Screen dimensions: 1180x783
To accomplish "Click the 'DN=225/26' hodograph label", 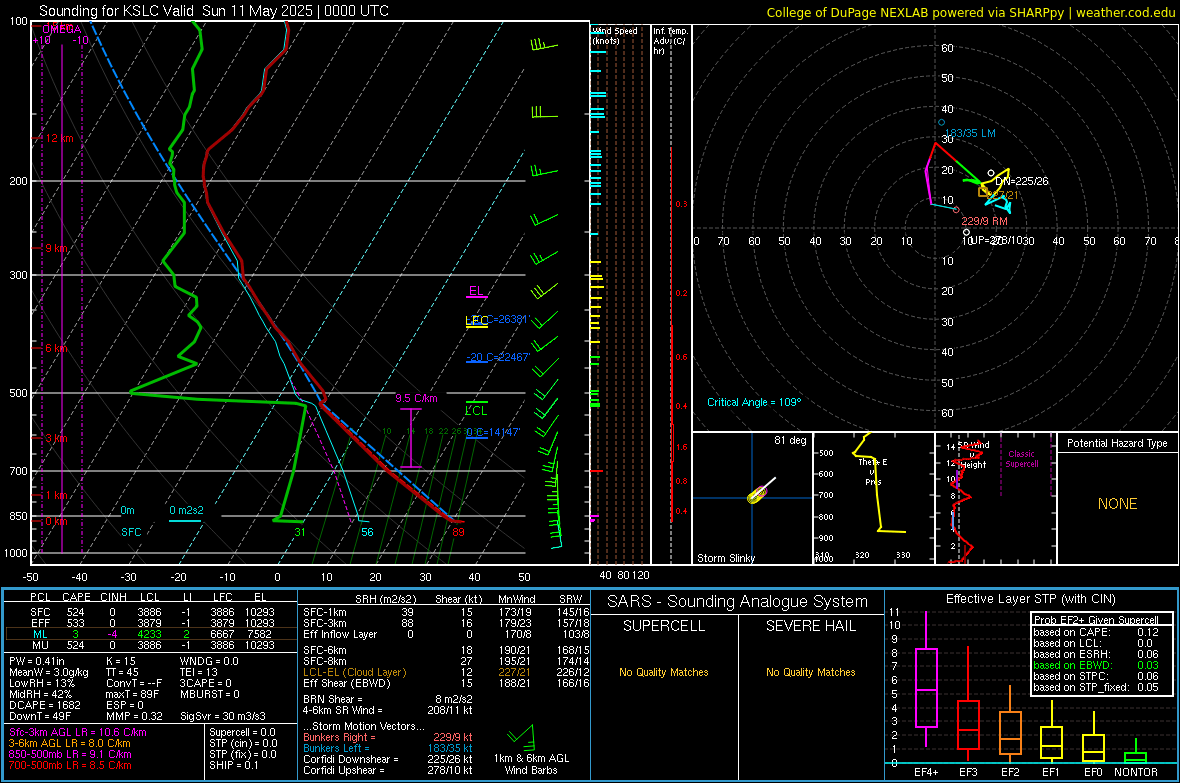I will (1021, 181).
